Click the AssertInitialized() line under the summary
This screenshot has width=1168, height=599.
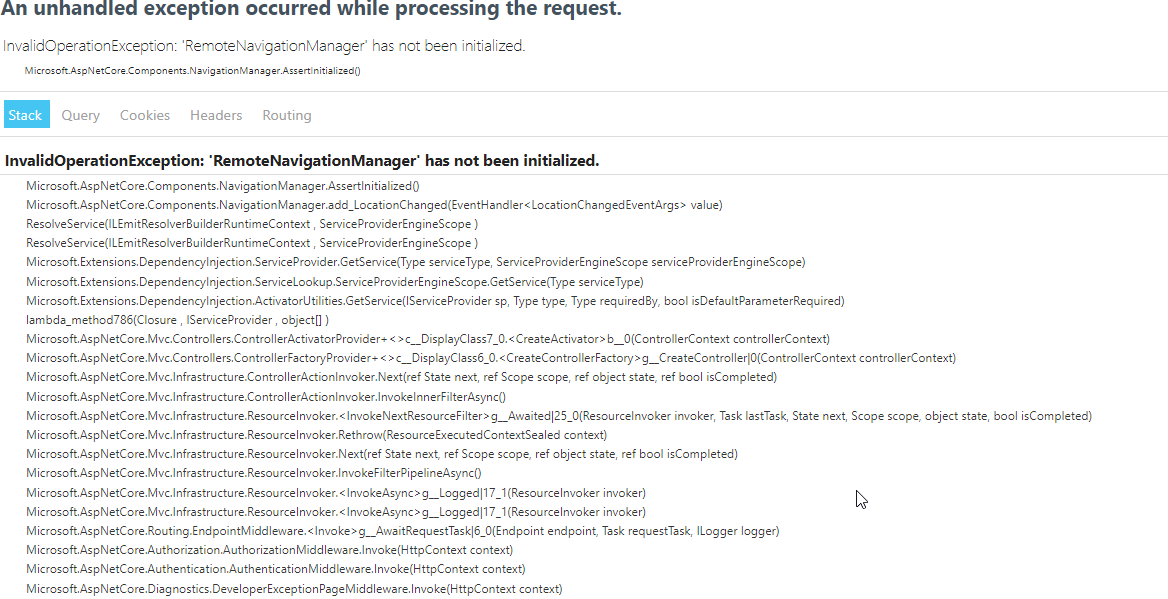pyautogui.click(x=192, y=71)
